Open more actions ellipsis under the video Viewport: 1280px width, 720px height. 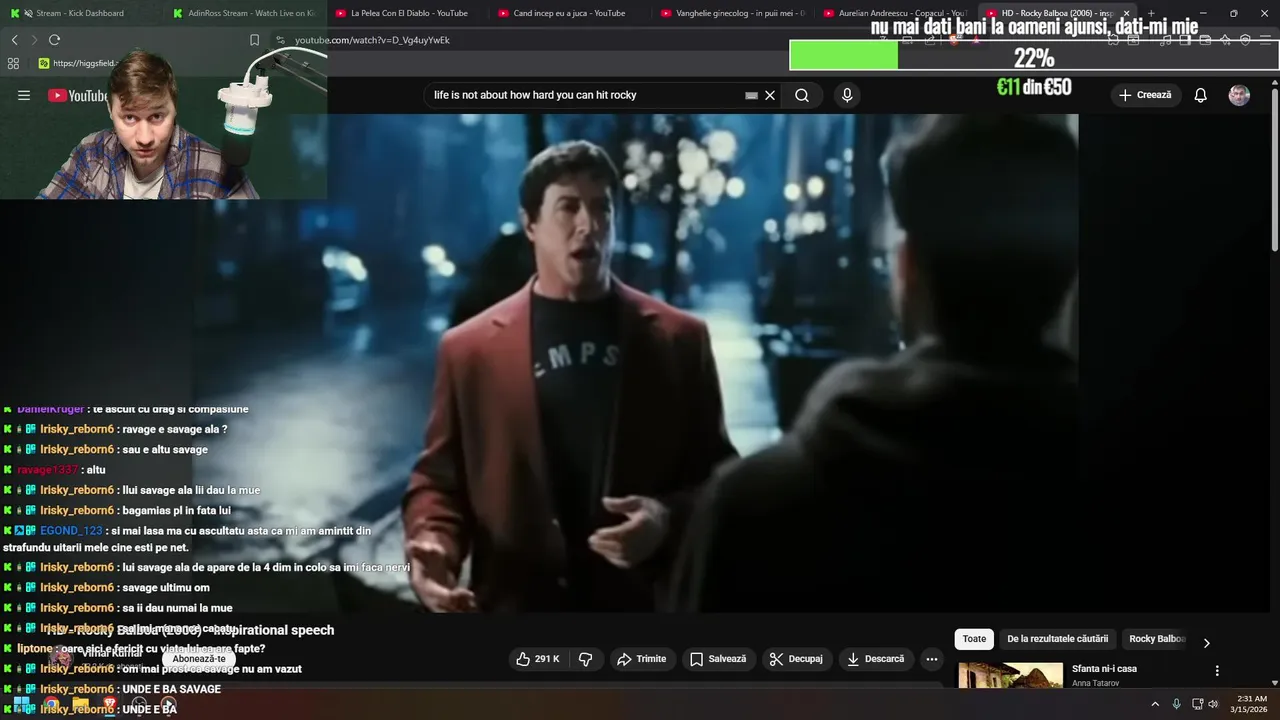(x=932, y=659)
